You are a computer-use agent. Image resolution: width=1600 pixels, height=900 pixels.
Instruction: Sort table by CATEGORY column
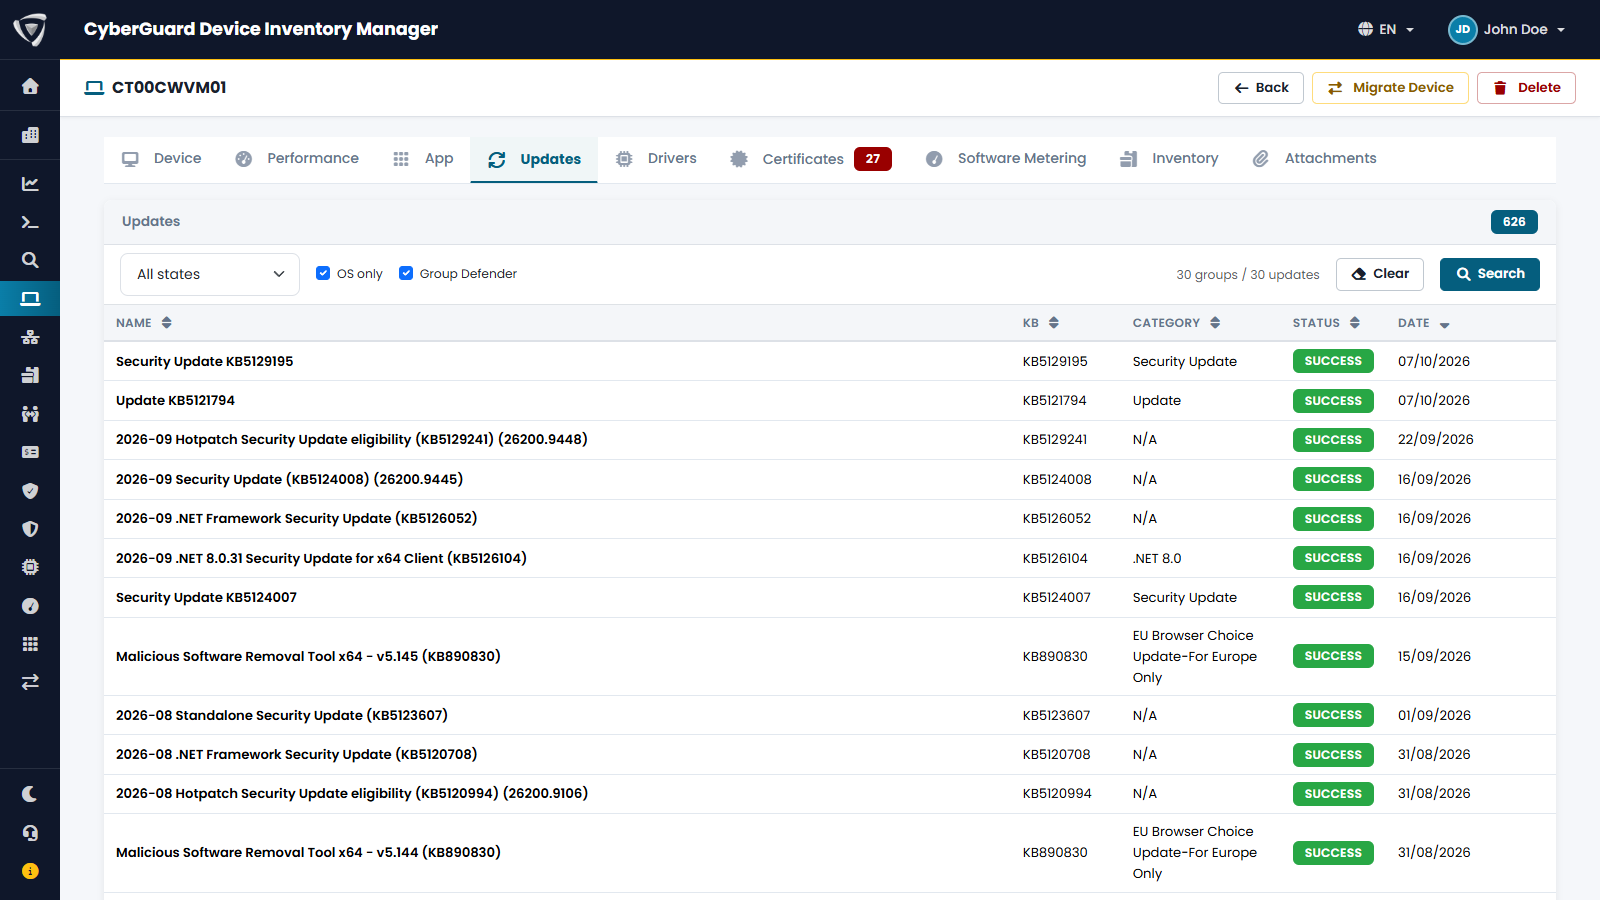coord(1177,323)
